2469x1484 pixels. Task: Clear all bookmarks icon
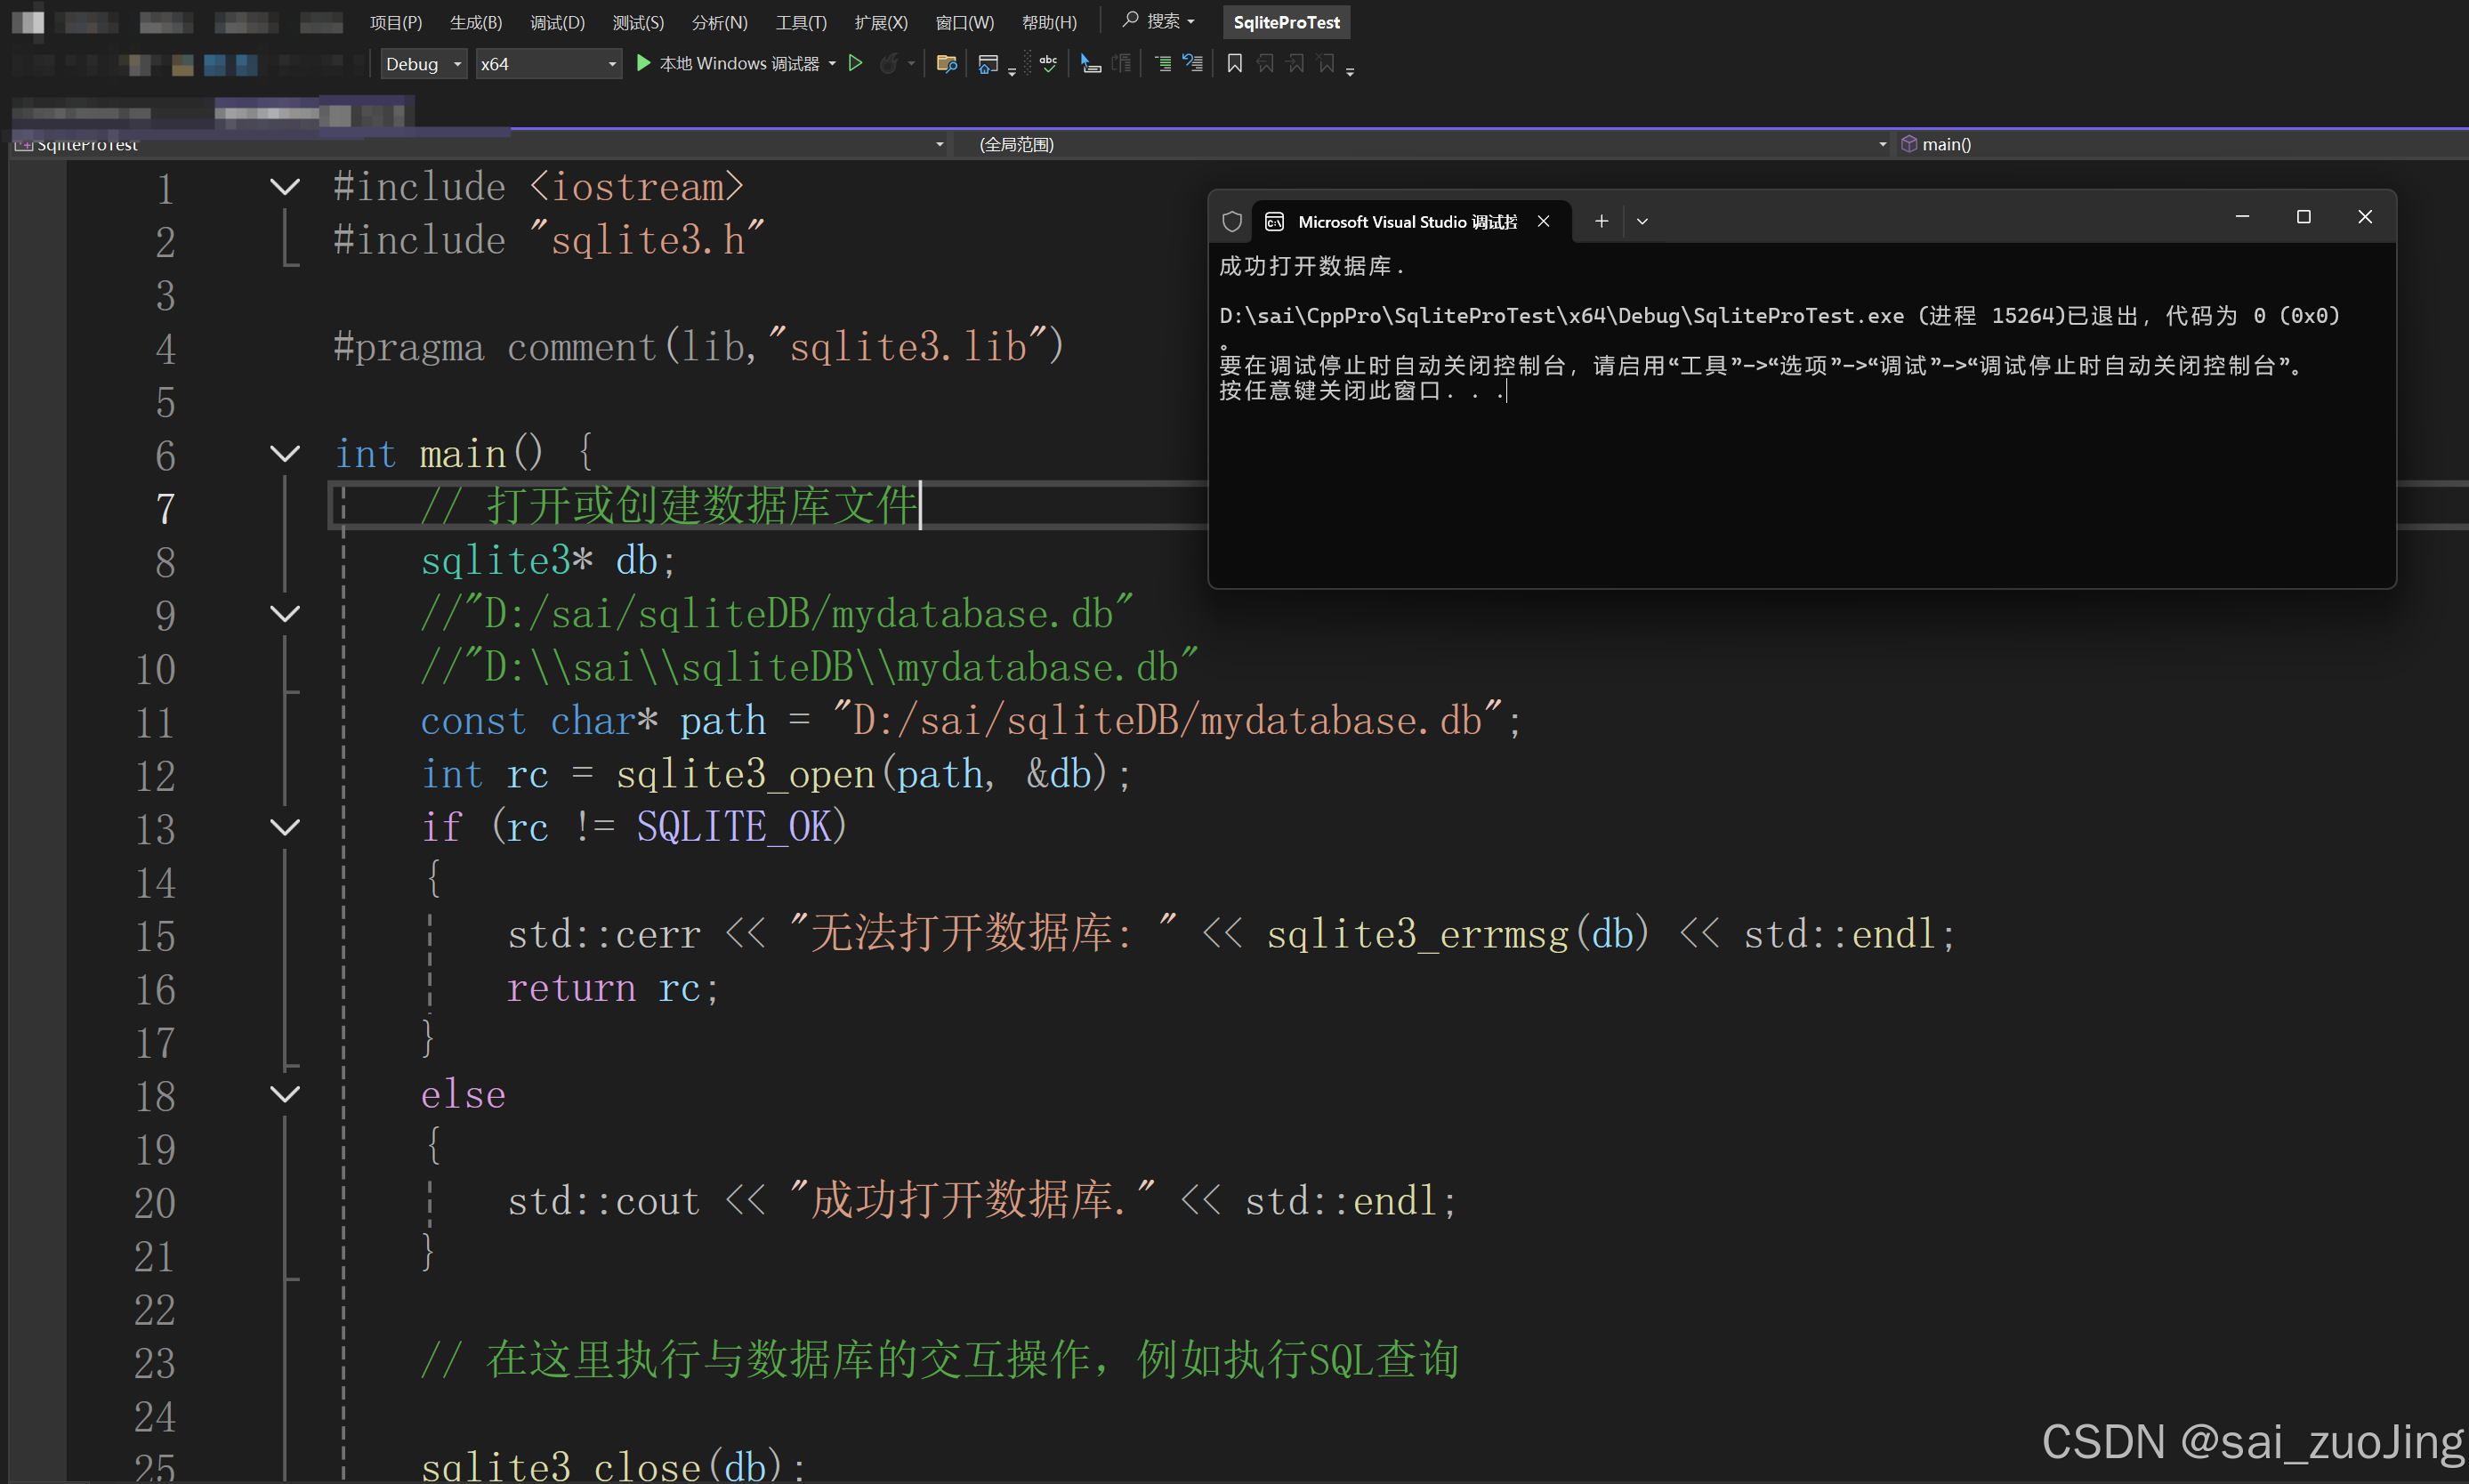pyautogui.click(x=1327, y=63)
